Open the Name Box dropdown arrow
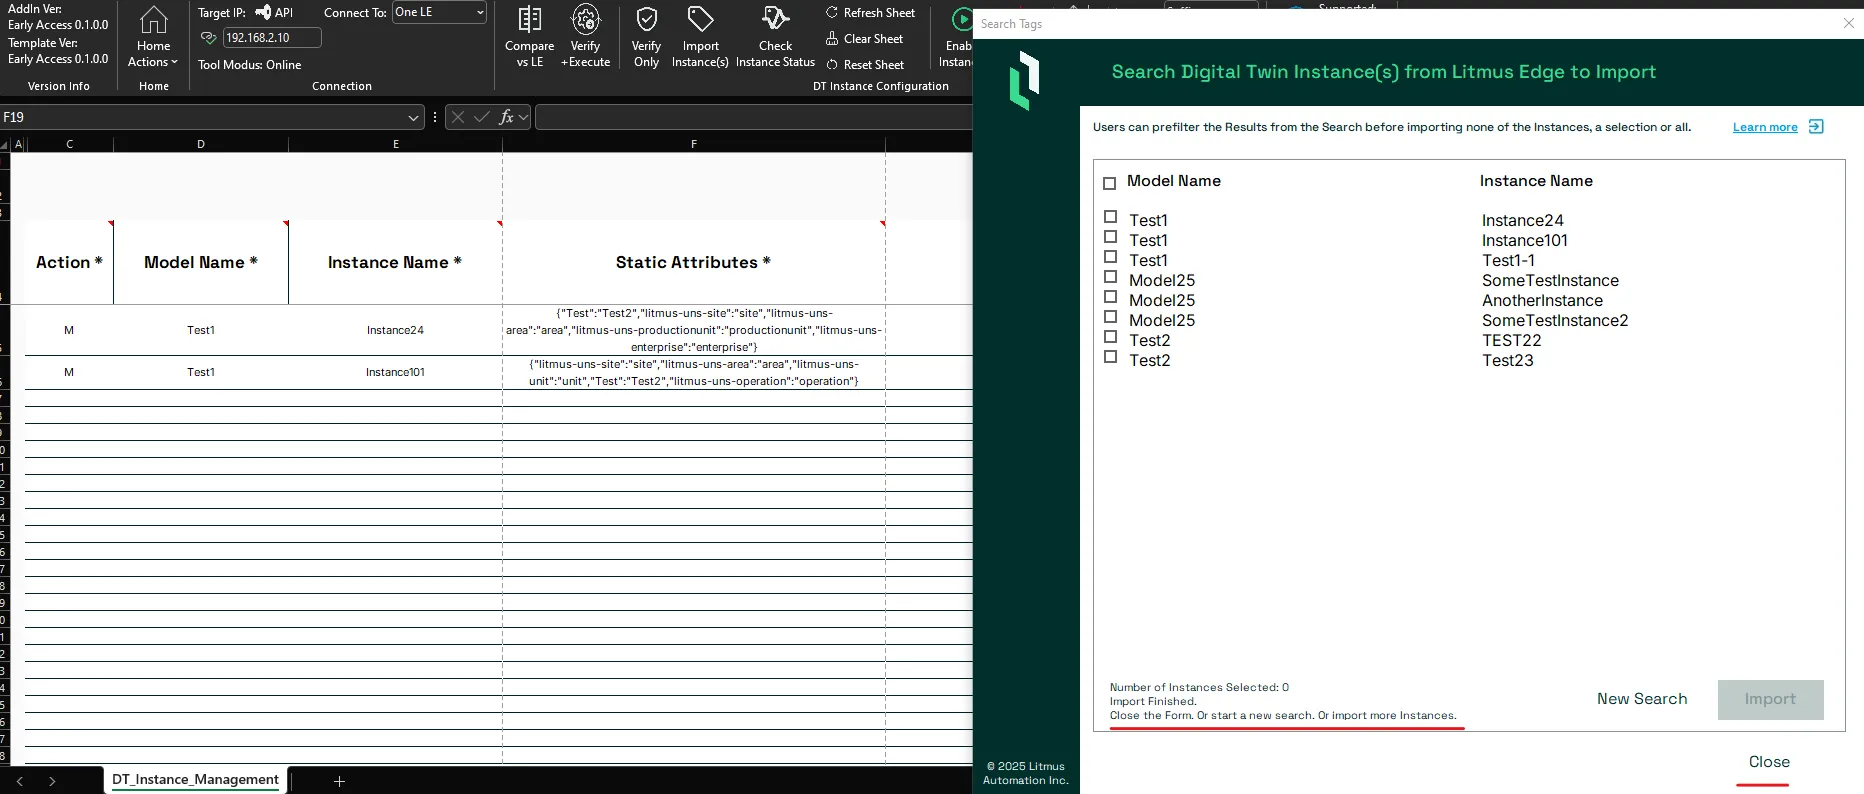 point(413,117)
